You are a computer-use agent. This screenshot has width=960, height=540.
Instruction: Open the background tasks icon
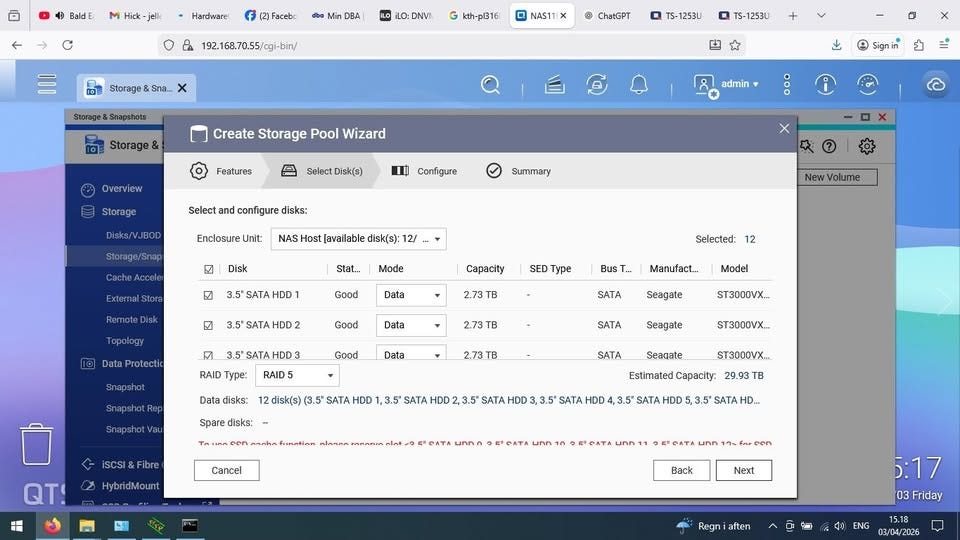pyautogui.click(x=597, y=85)
